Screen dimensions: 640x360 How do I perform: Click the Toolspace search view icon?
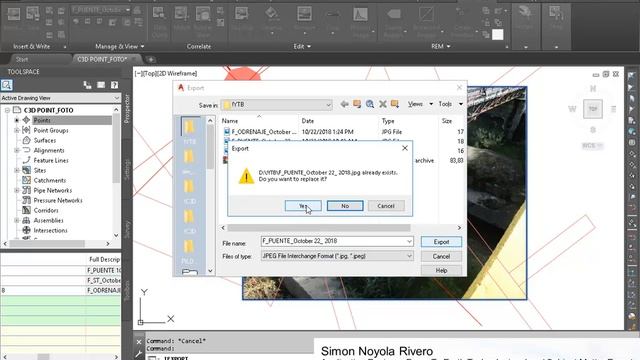(7, 85)
